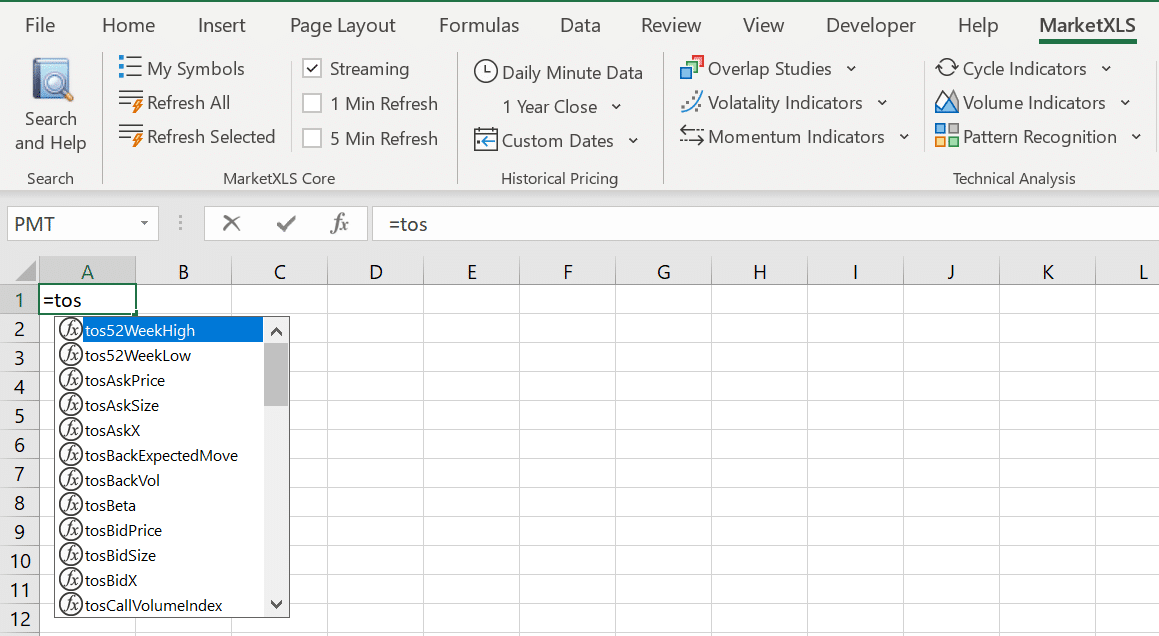Open the Search and Help icon
Image resolution: width=1159 pixels, height=636 pixels.
click(52, 80)
